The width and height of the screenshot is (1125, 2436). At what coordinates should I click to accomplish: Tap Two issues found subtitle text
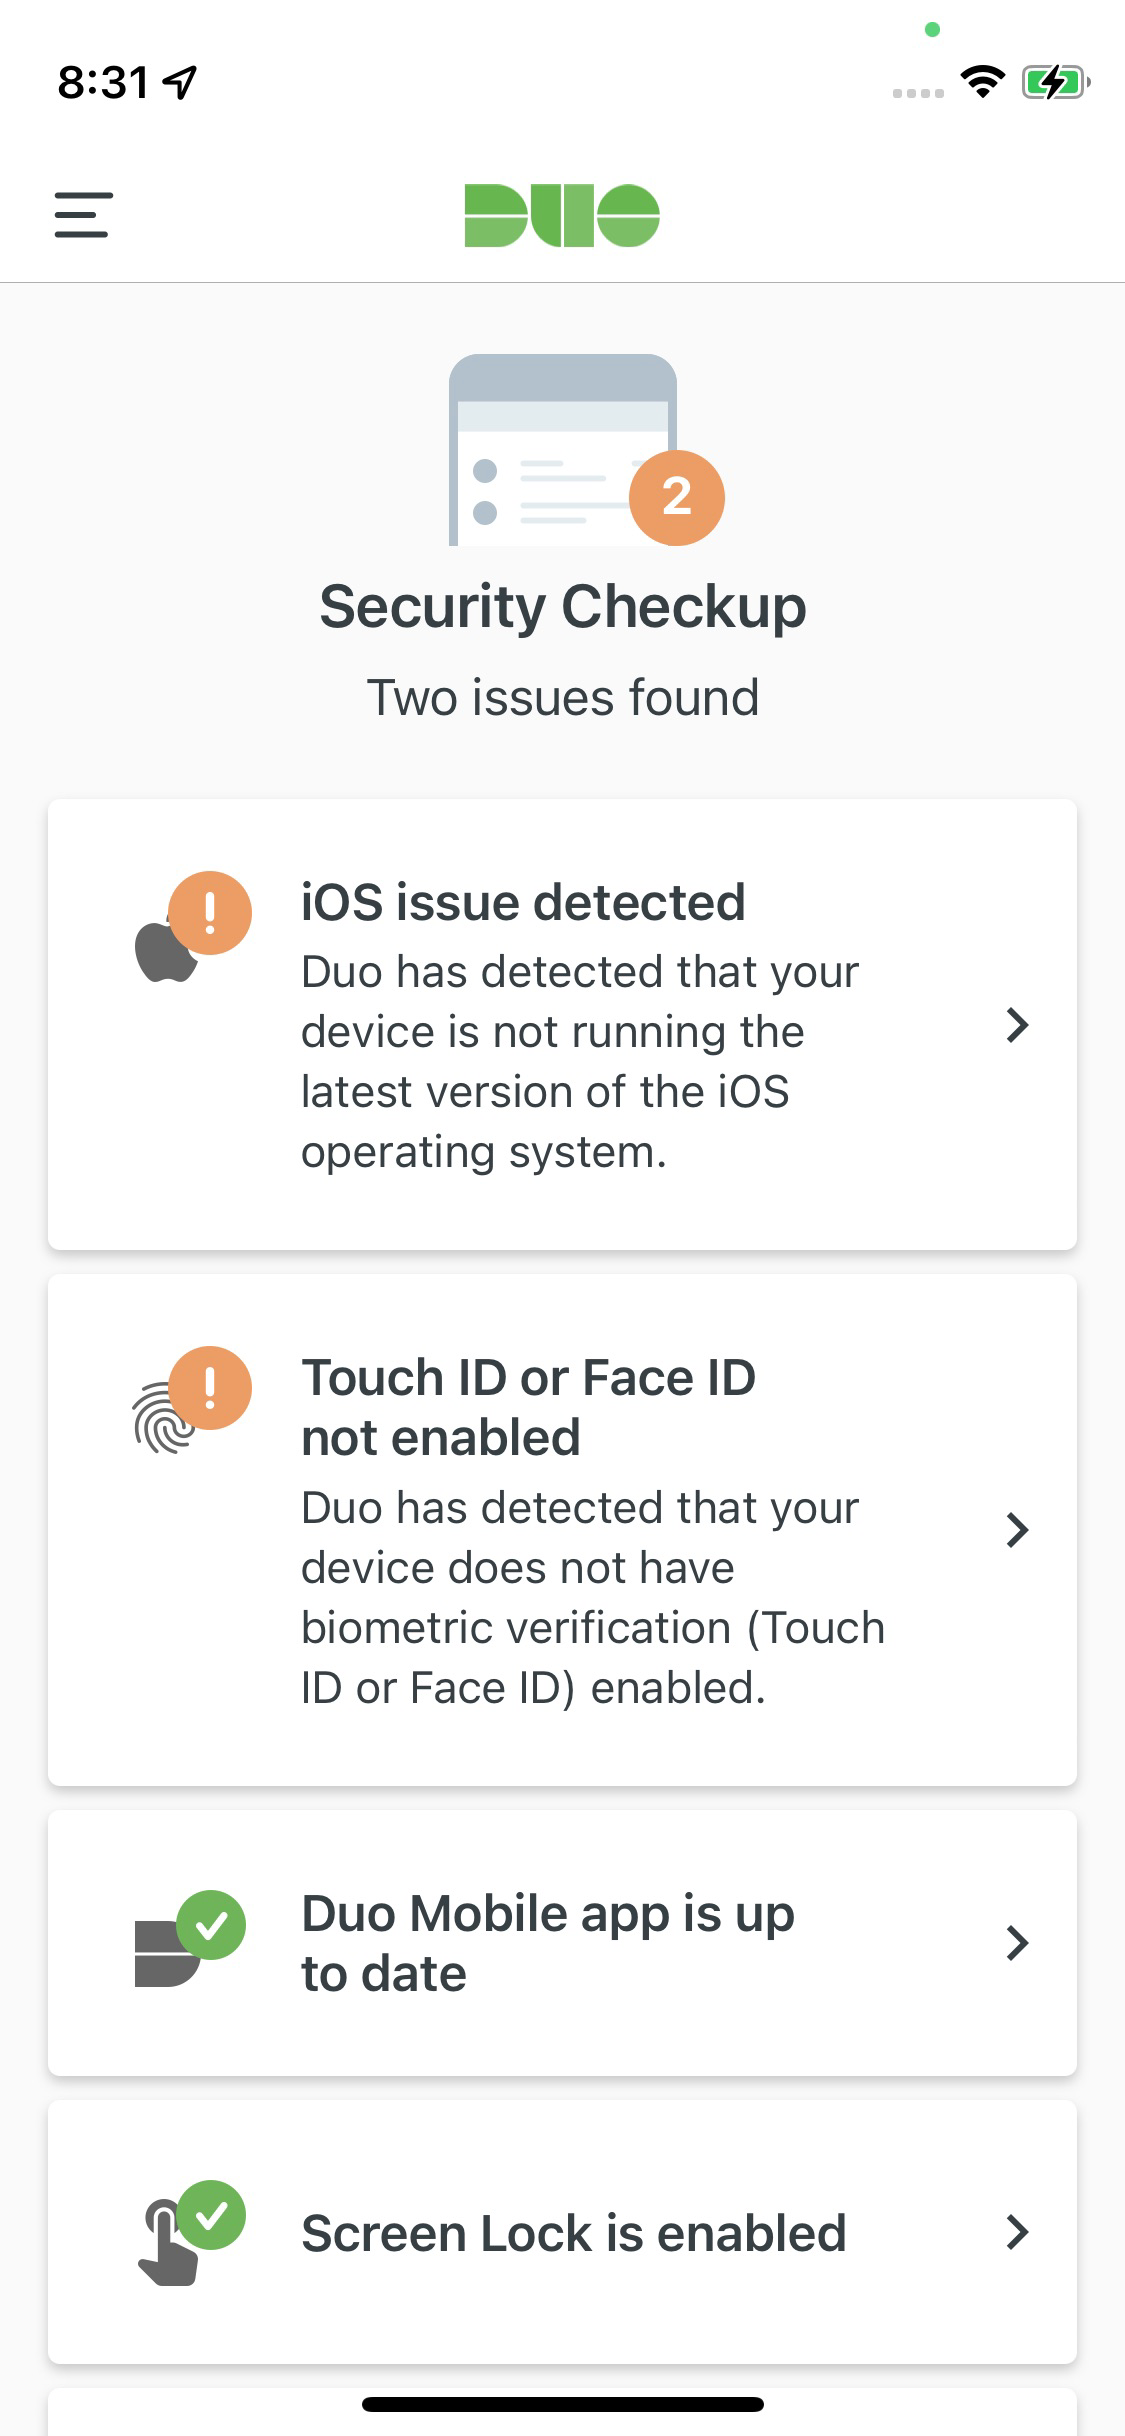click(562, 697)
